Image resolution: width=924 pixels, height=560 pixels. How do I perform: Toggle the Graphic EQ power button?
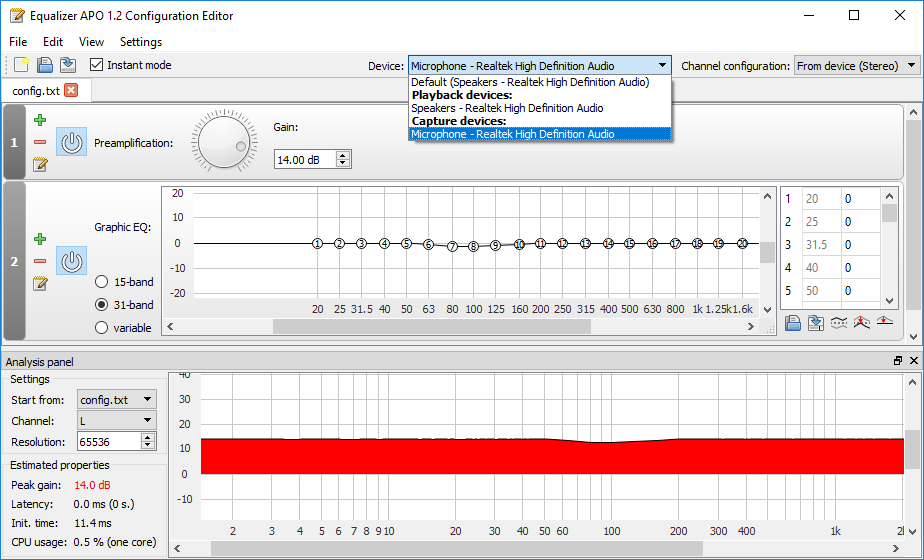[x=71, y=261]
